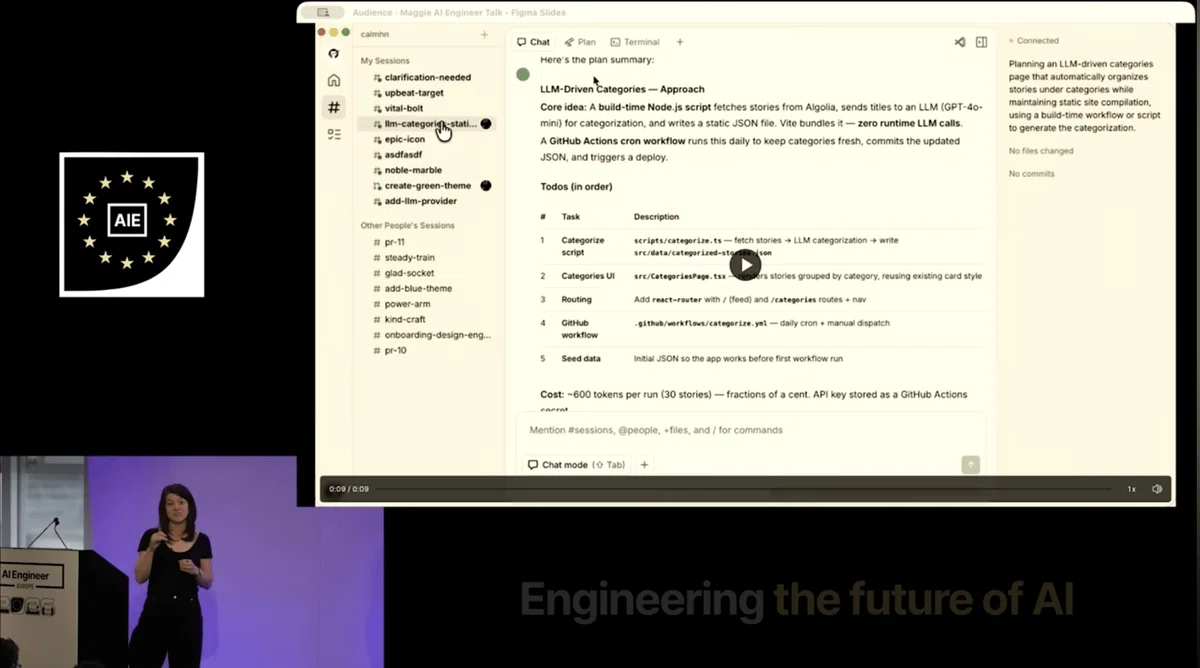Click the Routing task cell
The height and width of the screenshot is (668, 1200).
(x=576, y=299)
